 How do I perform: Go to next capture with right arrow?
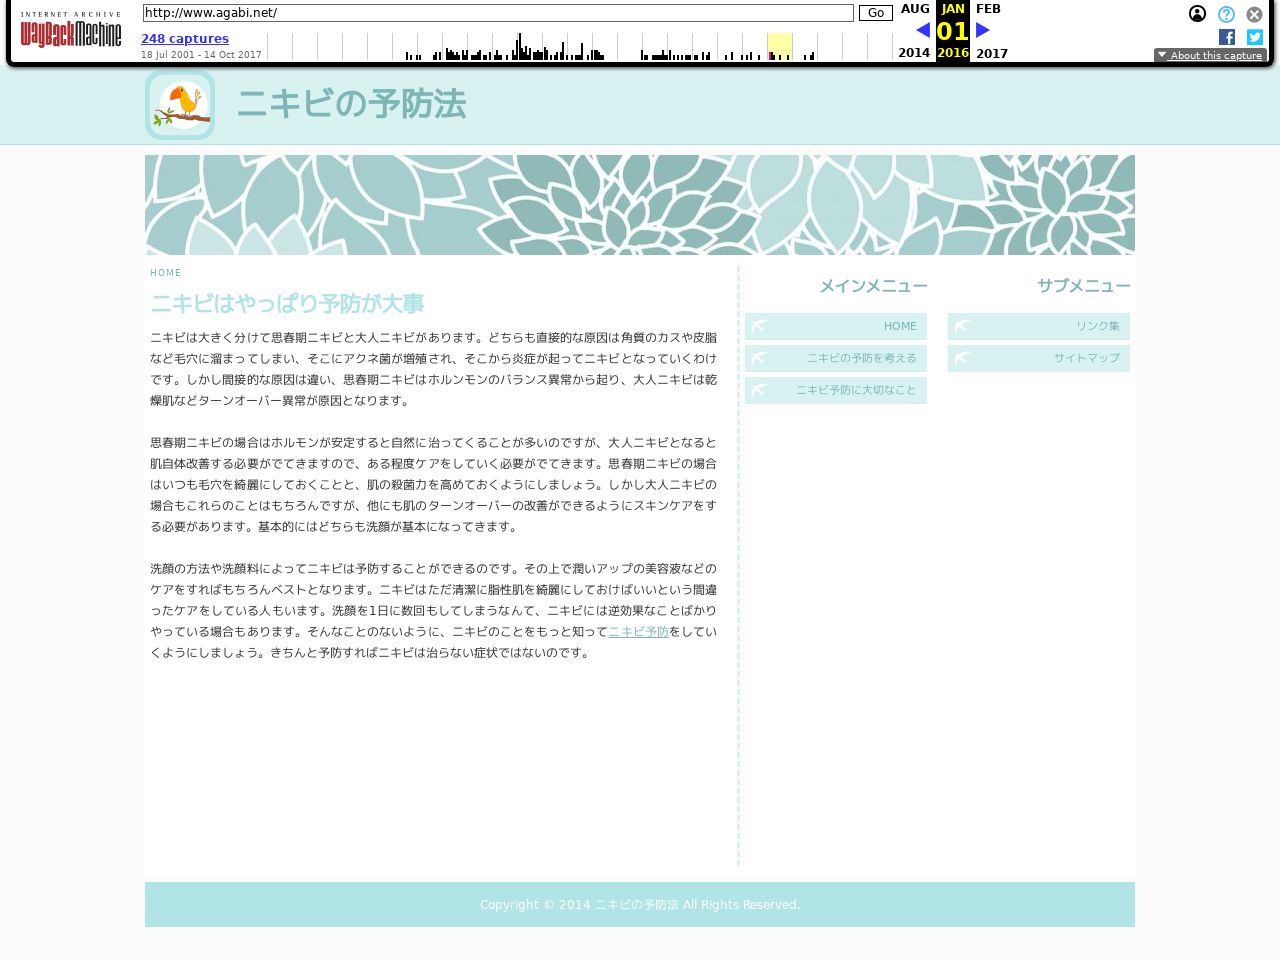coord(983,30)
